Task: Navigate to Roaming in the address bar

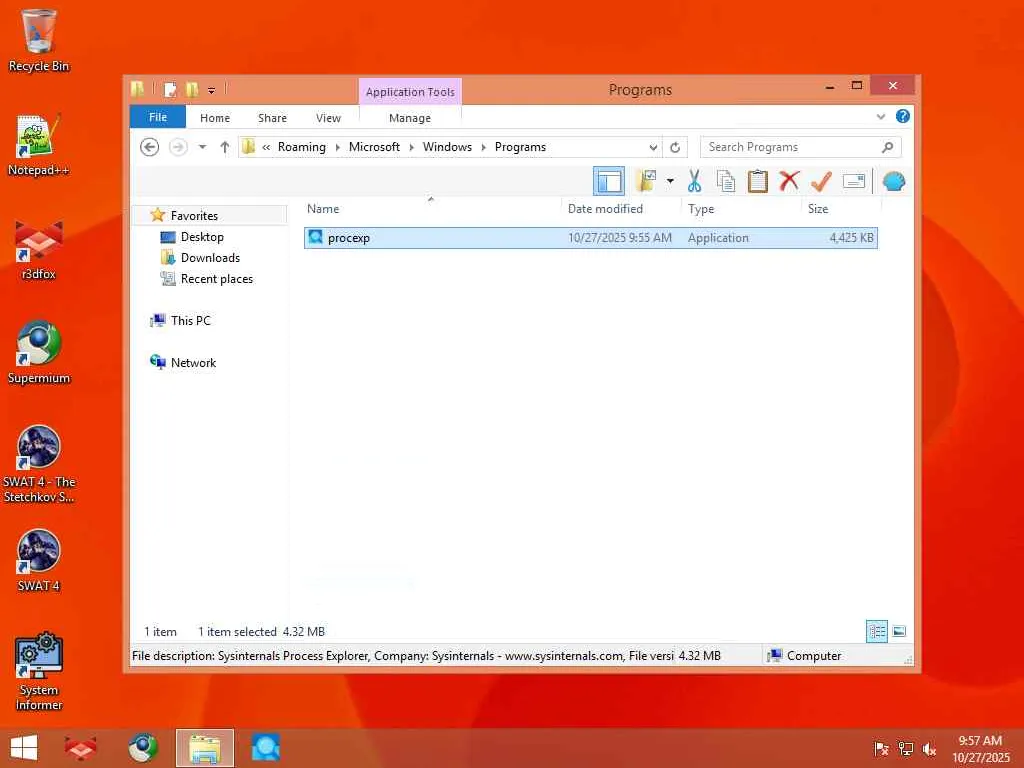Action: pyautogui.click(x=302, y=147)
